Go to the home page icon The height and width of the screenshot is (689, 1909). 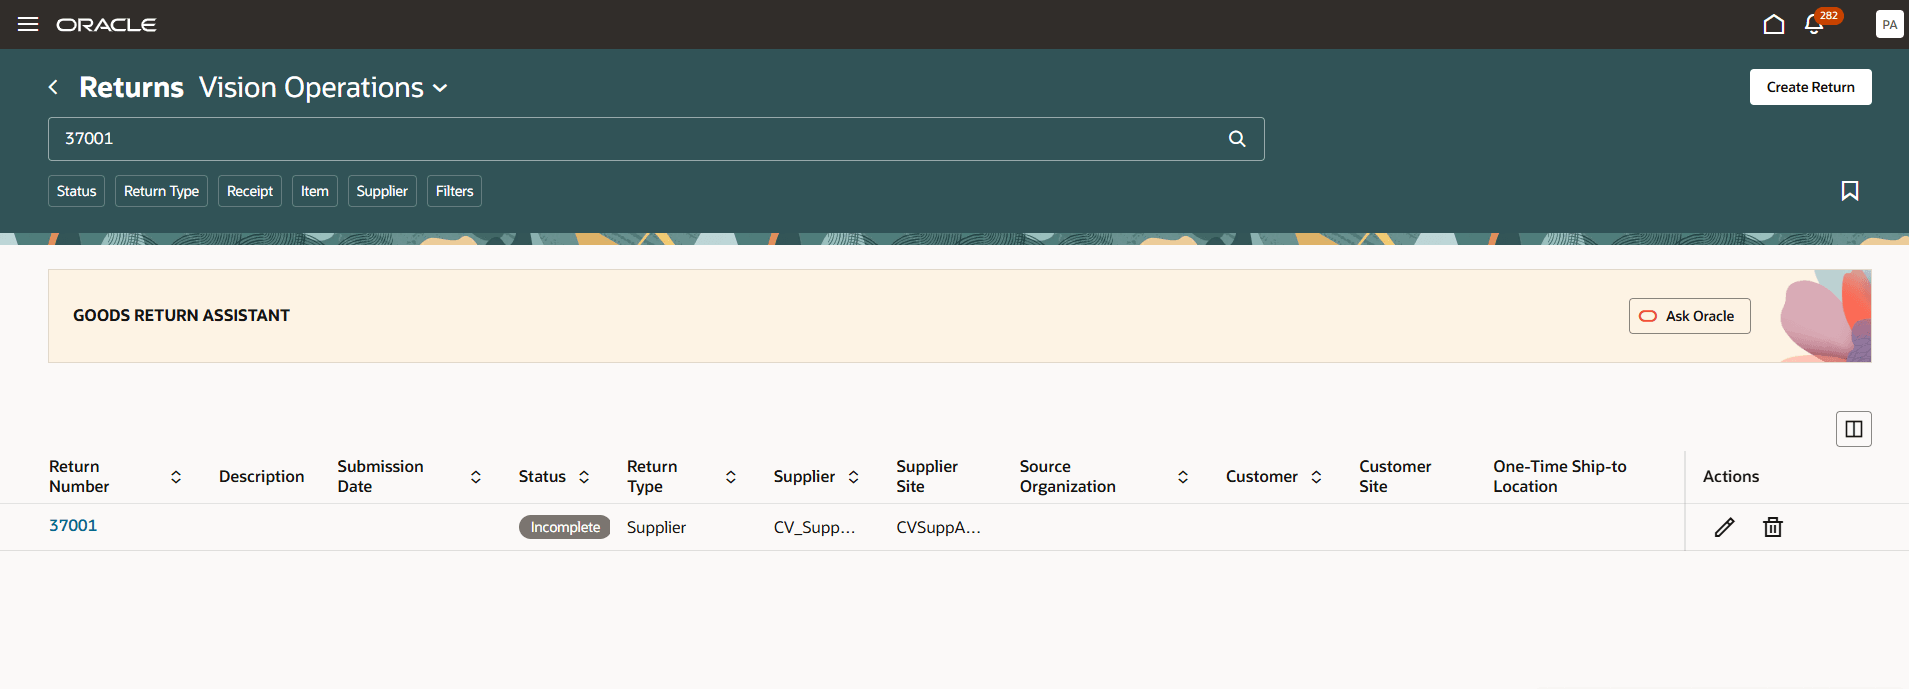pyautogui.click(x=1774, y=24)
